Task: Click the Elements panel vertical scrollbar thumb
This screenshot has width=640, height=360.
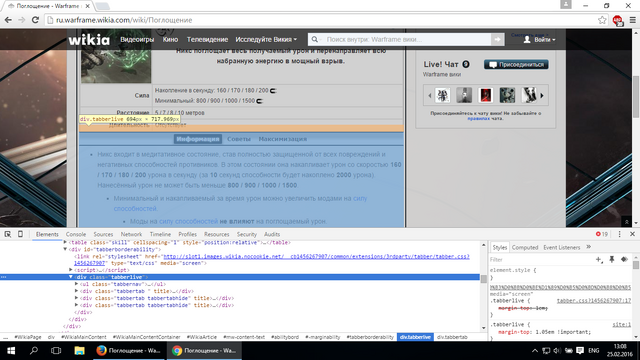Action: (484, 279)
